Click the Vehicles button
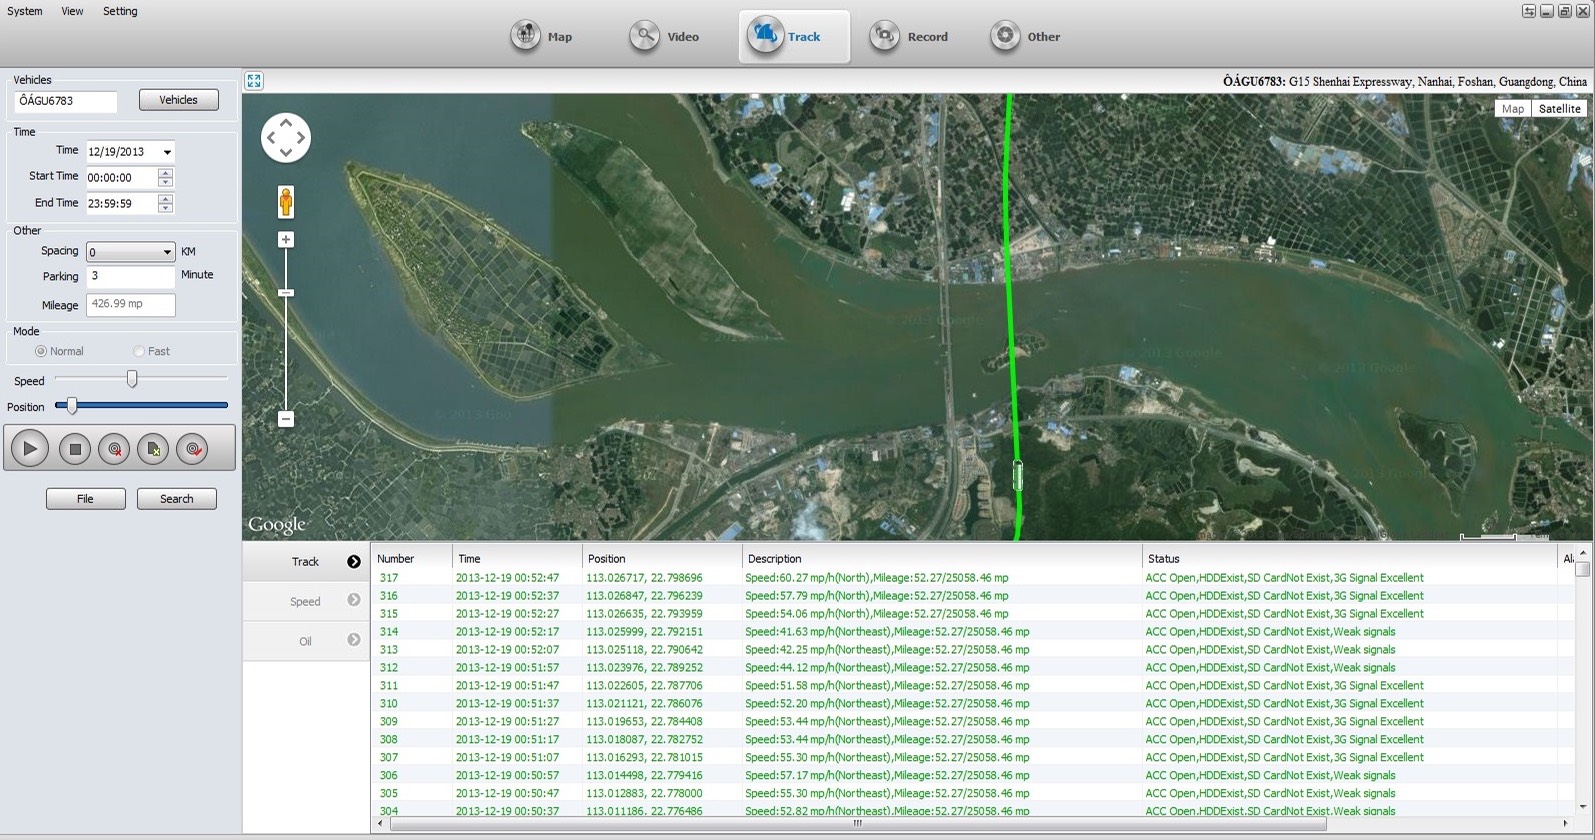The height and width of the screenshot is (840, 1595). point(178,100)
